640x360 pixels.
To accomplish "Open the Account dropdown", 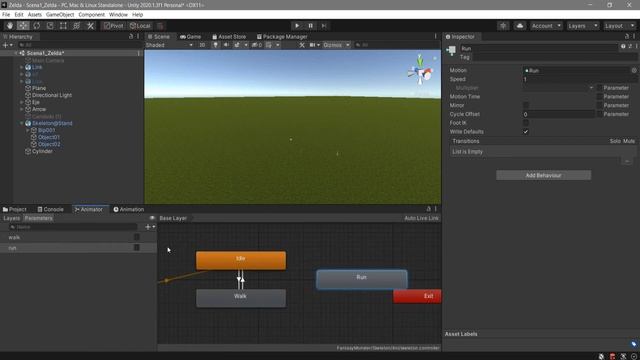I will pyautogui.click(x=546, y=26).
